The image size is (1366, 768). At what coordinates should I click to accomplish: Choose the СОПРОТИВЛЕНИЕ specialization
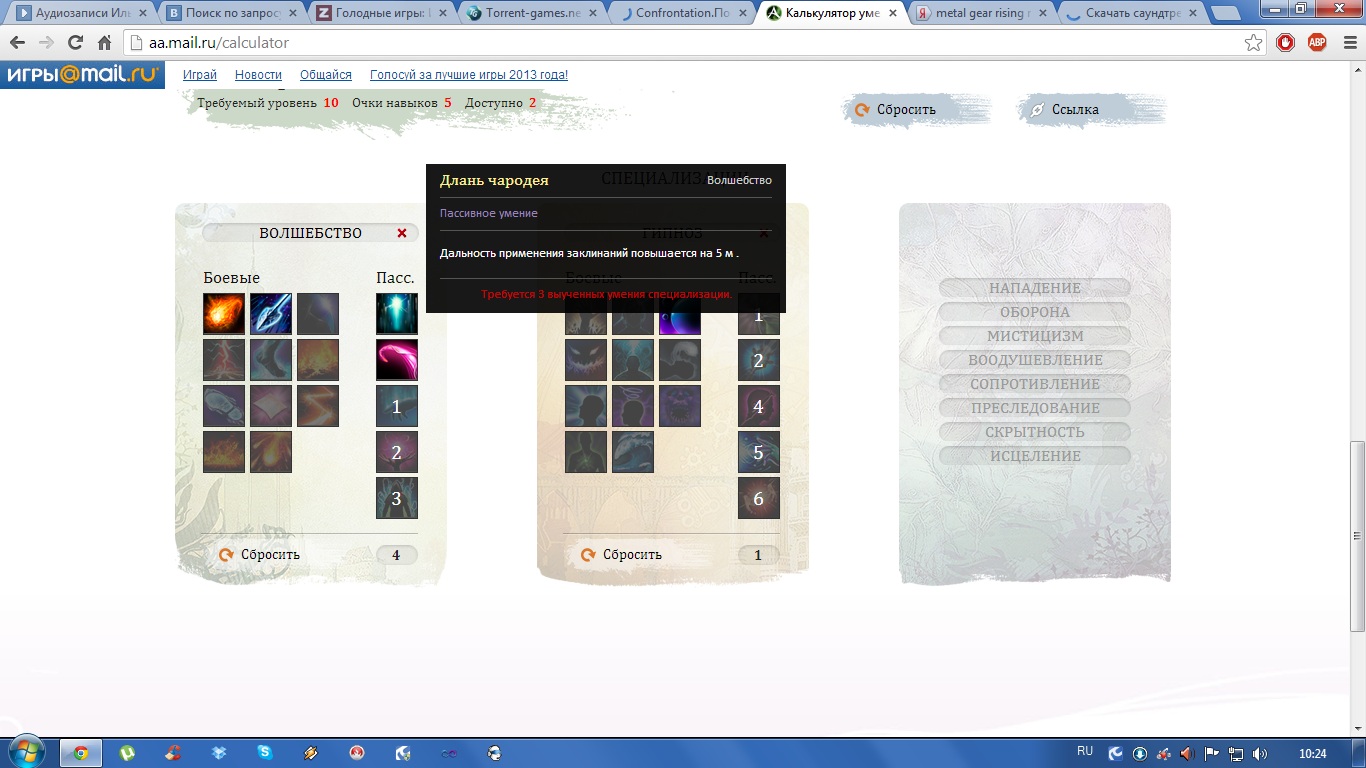pos(1035,384)
